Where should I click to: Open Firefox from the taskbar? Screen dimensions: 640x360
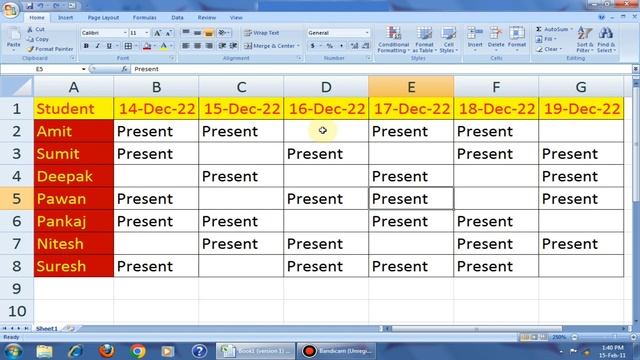[x=107, y=351]
